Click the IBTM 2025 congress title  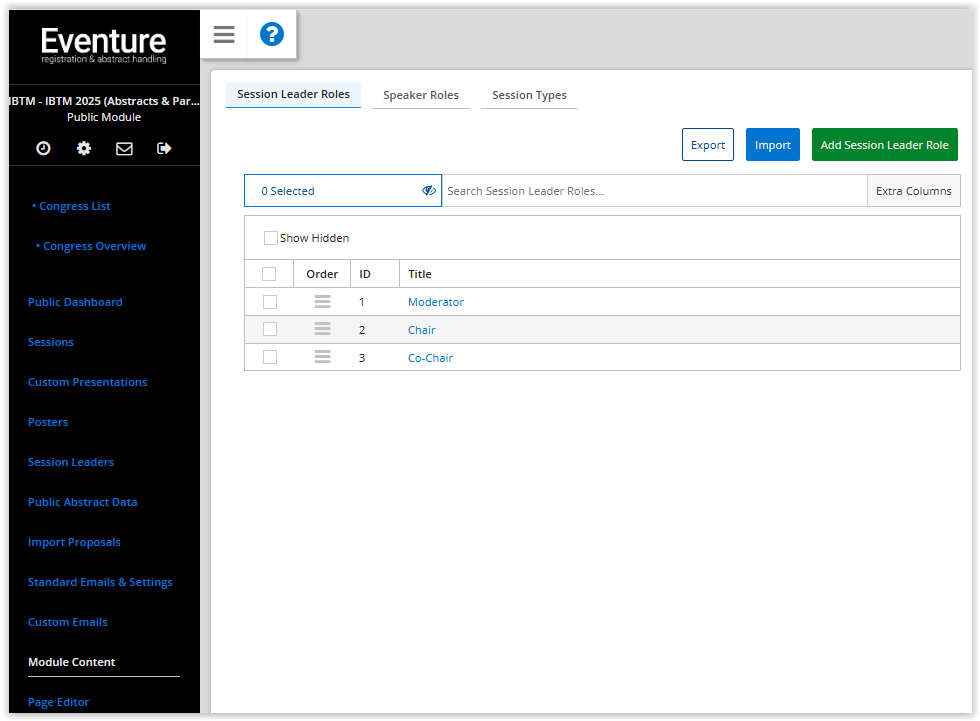pyautogui.click(x=104, y=101)
